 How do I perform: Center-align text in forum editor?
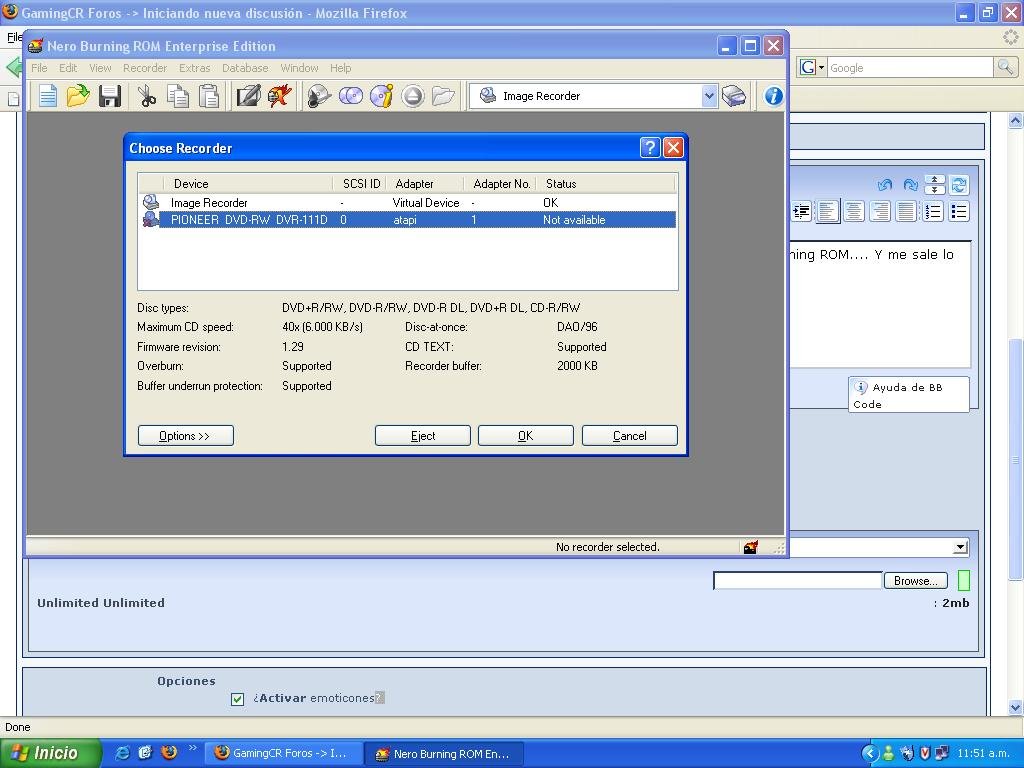click(x=854, y=212)
